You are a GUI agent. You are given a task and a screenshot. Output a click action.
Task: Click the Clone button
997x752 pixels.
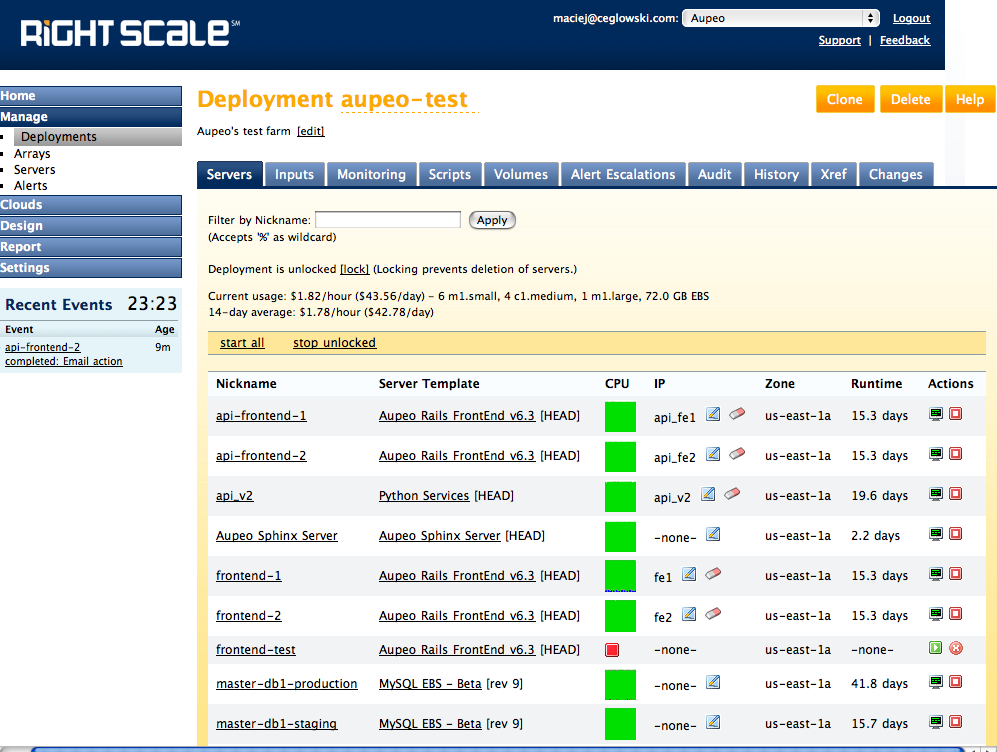845,99
